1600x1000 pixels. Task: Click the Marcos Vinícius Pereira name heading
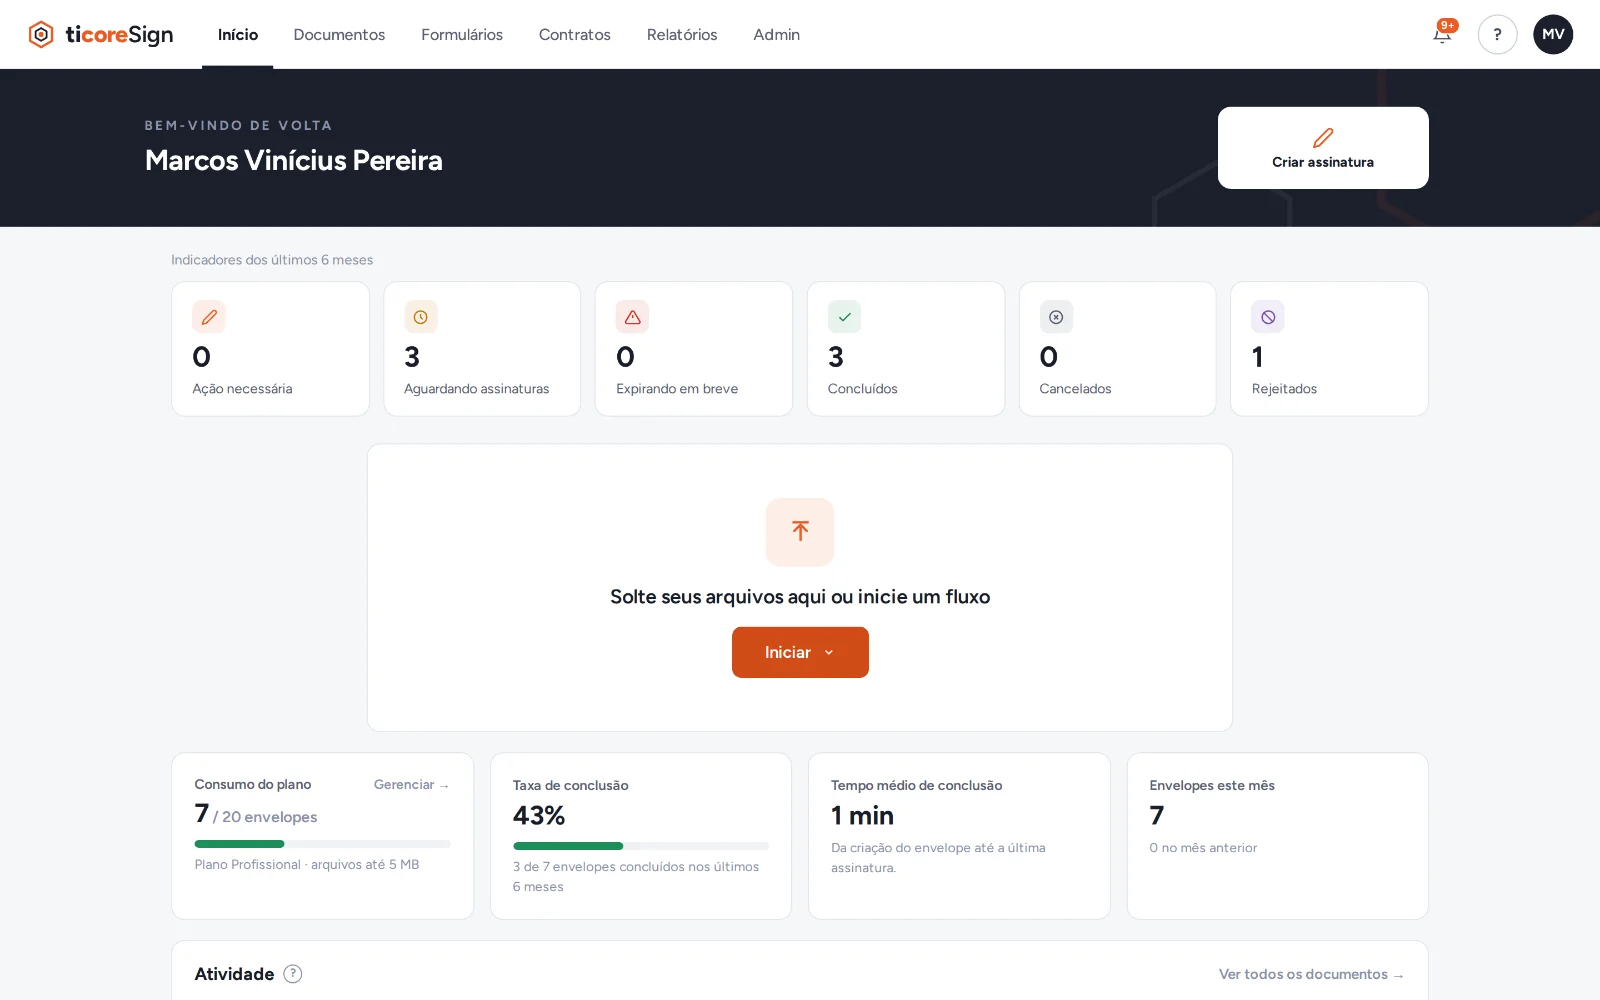pos(294,160)
